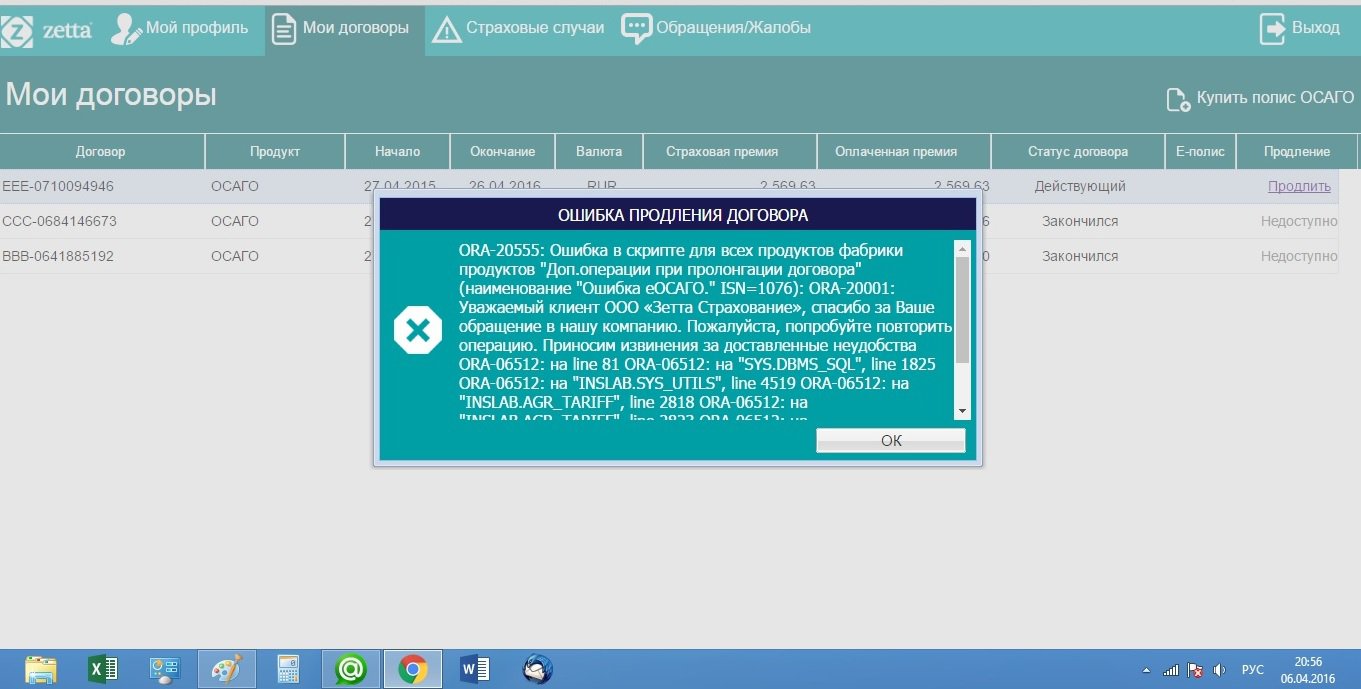1361x689 pixels.
Task: Show hidden tray icons arrow
Action: coord(1146,669)
